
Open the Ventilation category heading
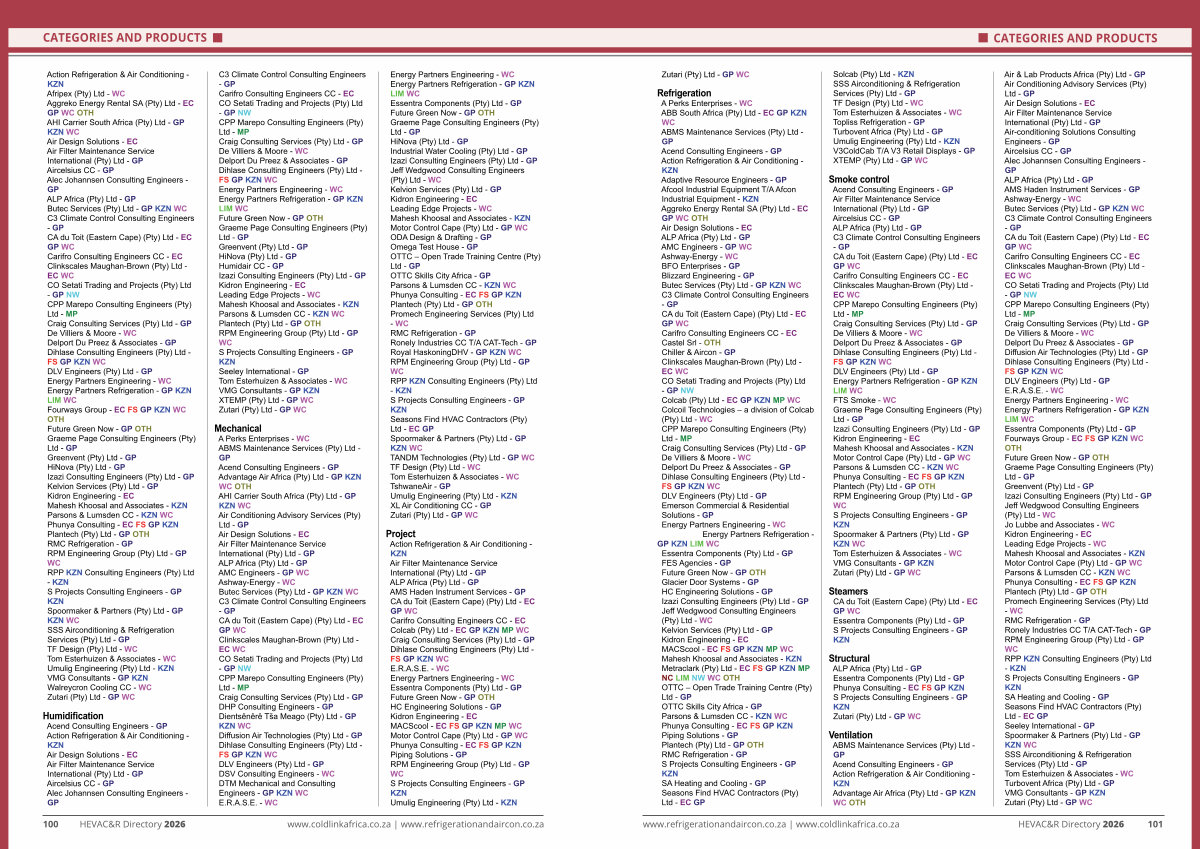point(851,735)
